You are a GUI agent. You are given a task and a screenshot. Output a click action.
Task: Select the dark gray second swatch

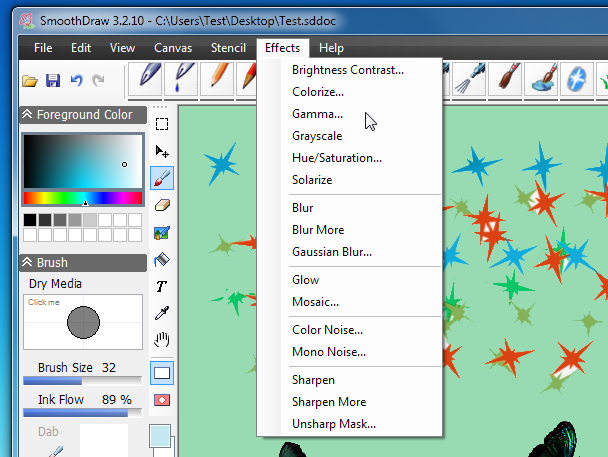(45, 220)
